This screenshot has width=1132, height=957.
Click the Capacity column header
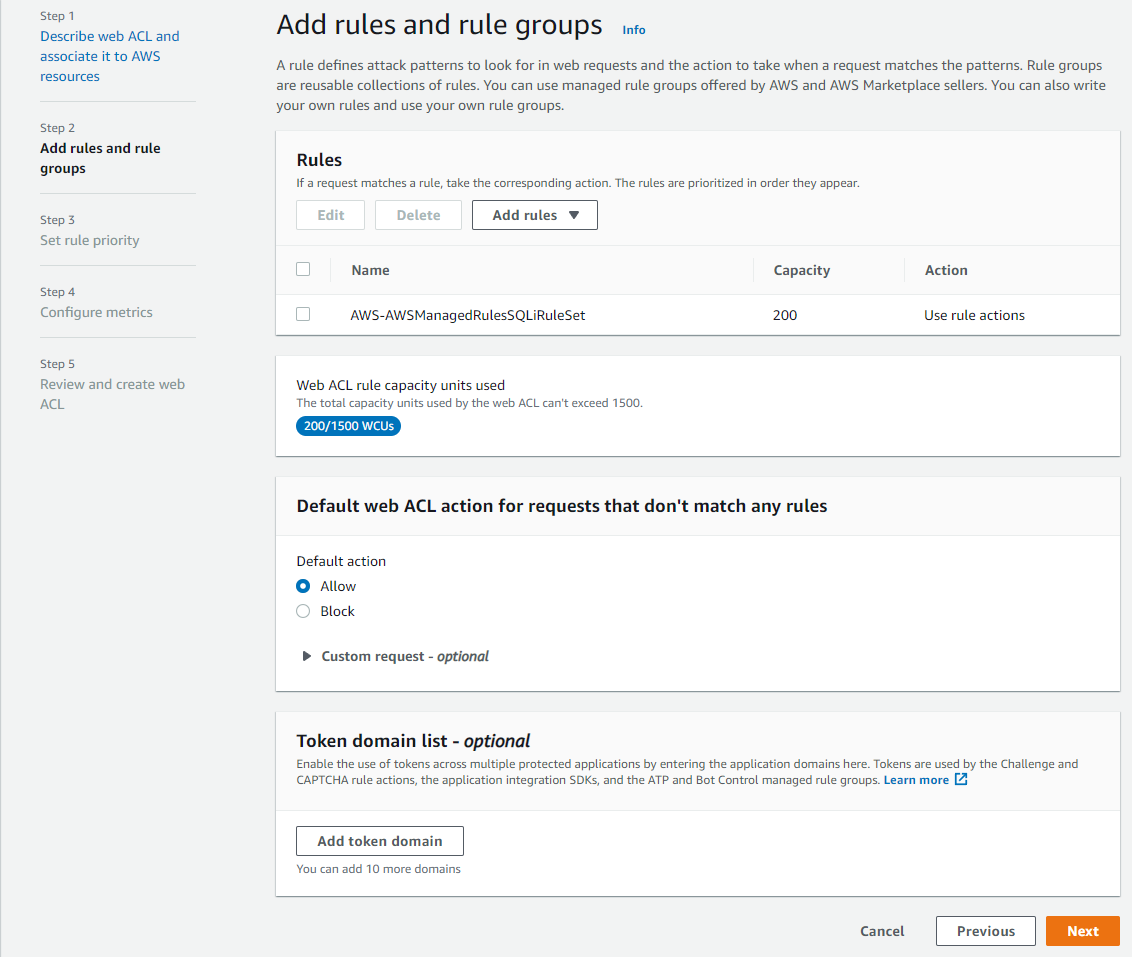click(801, 270)
